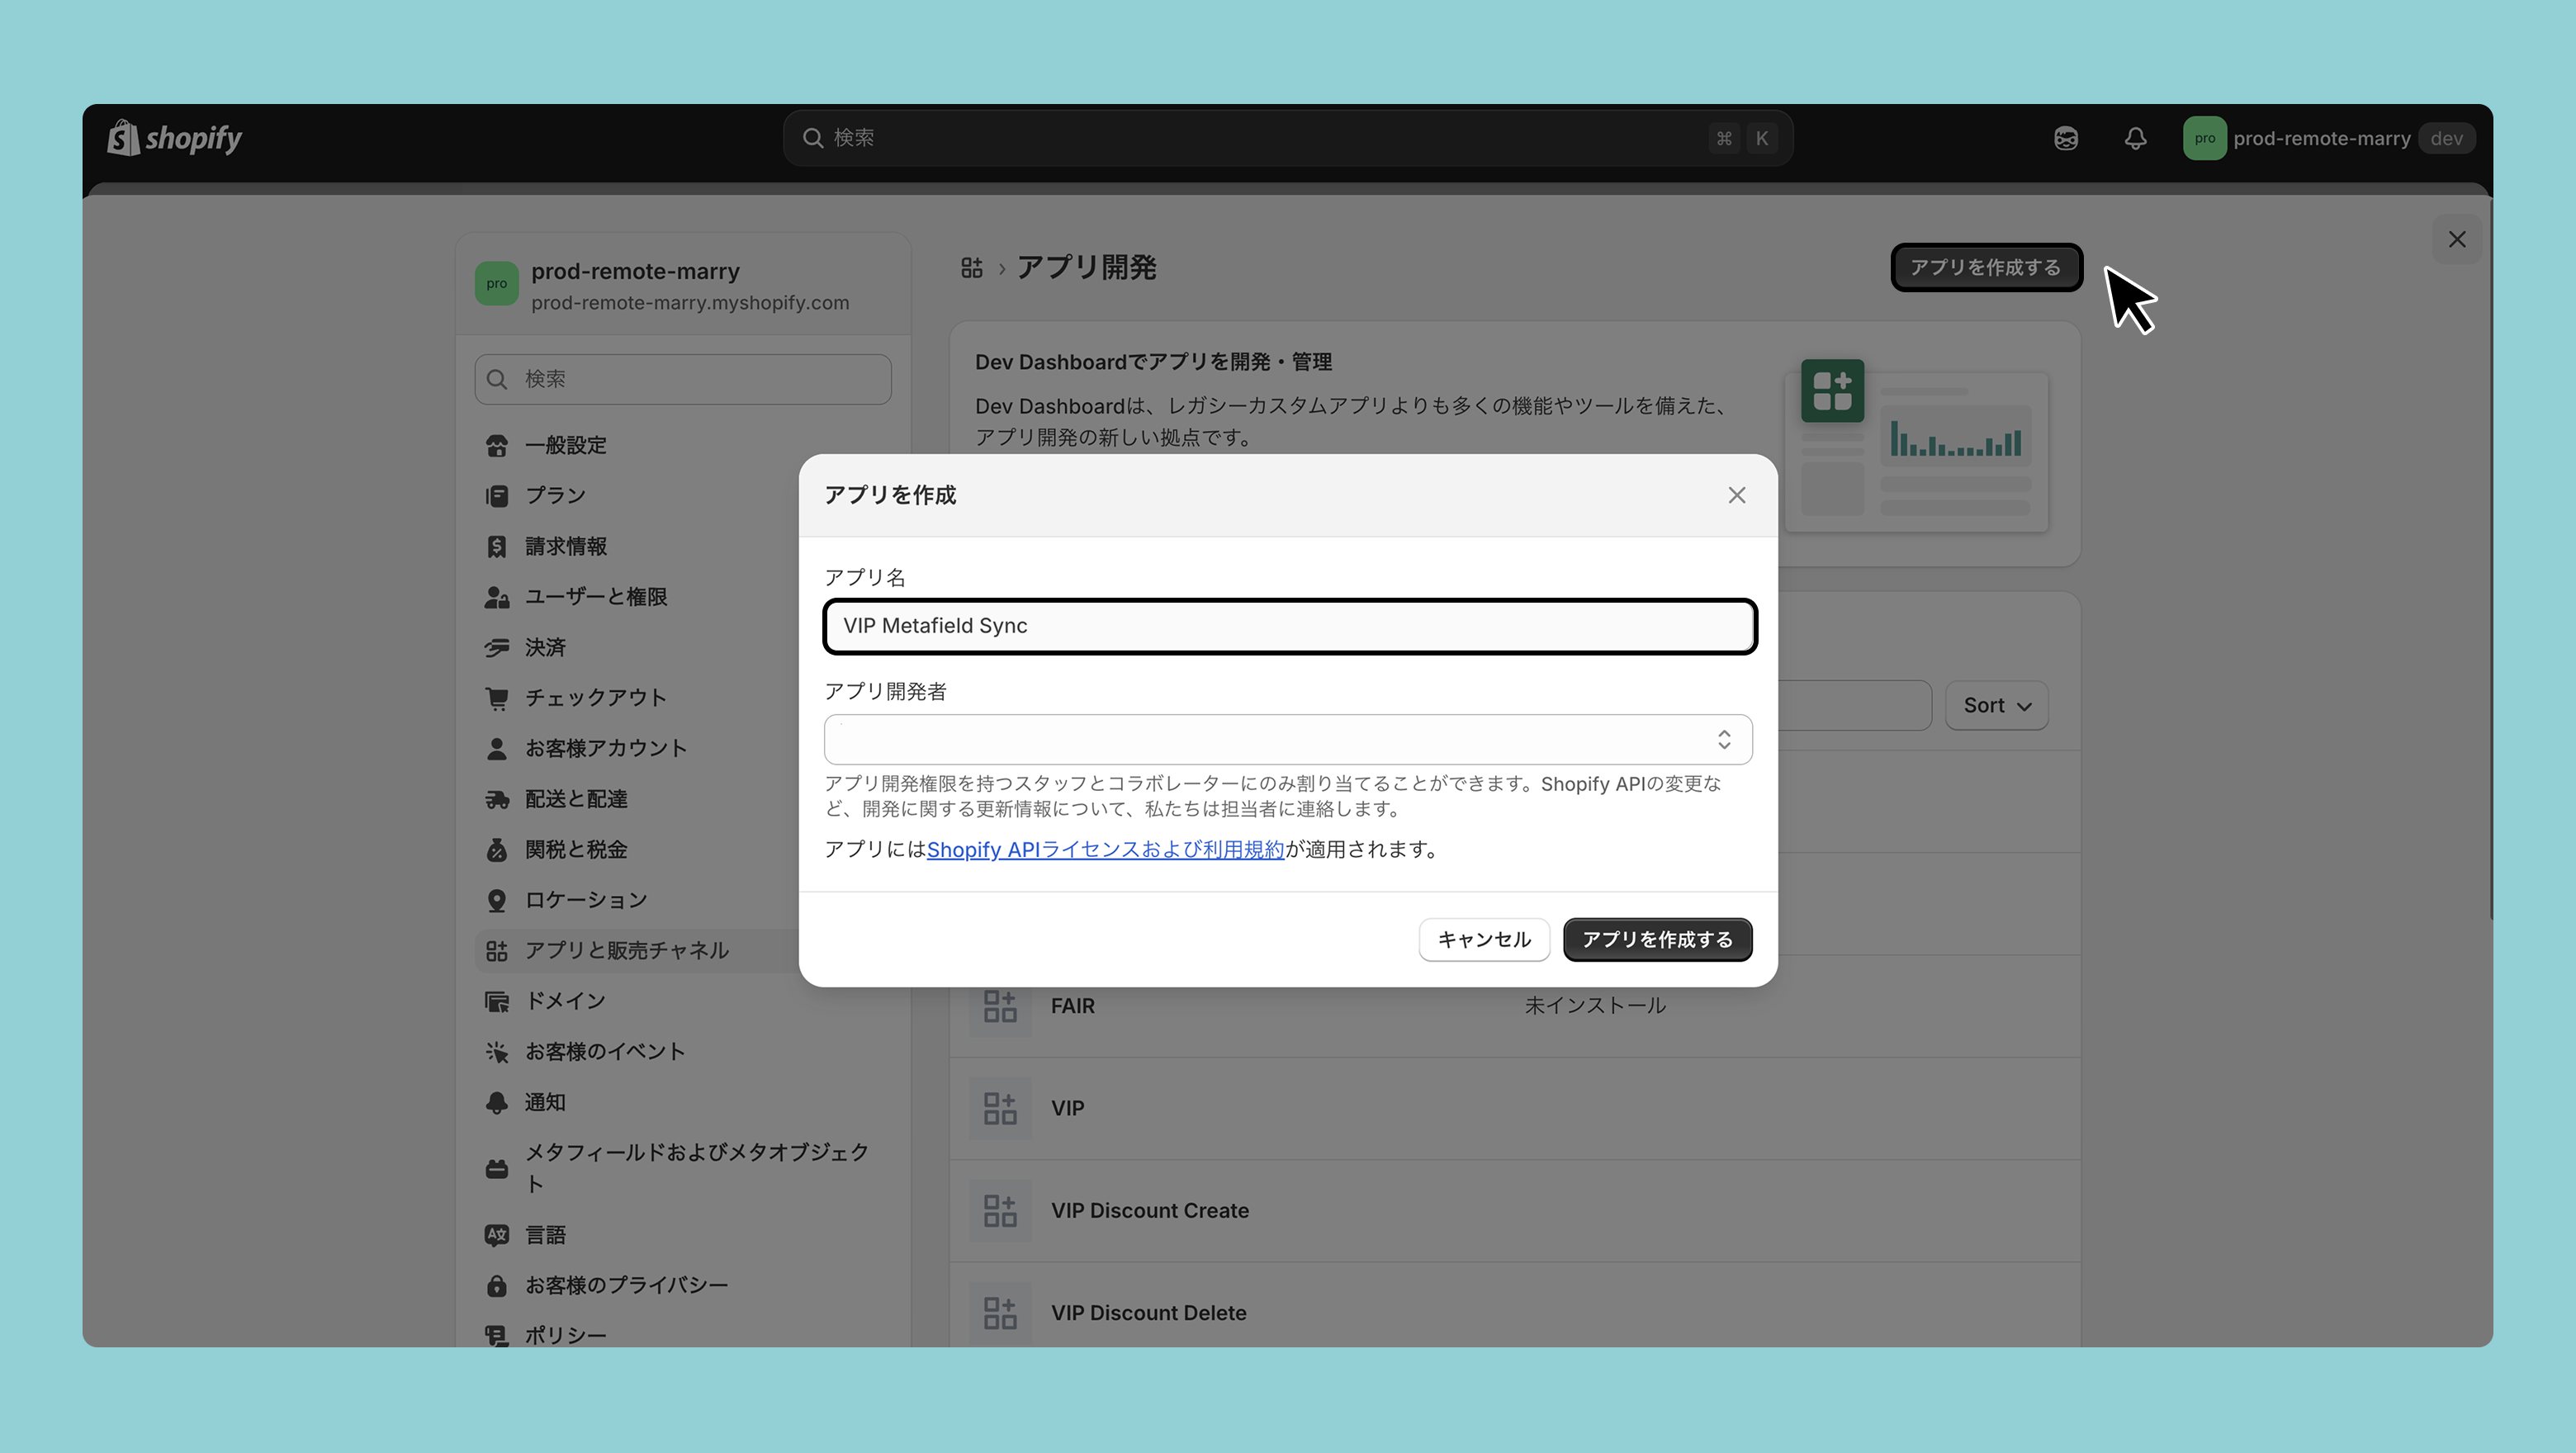Open the アプリ開発者 dropdown
The image size is (2576, 1453).
pyautogui.click(x=1288, y=739)
